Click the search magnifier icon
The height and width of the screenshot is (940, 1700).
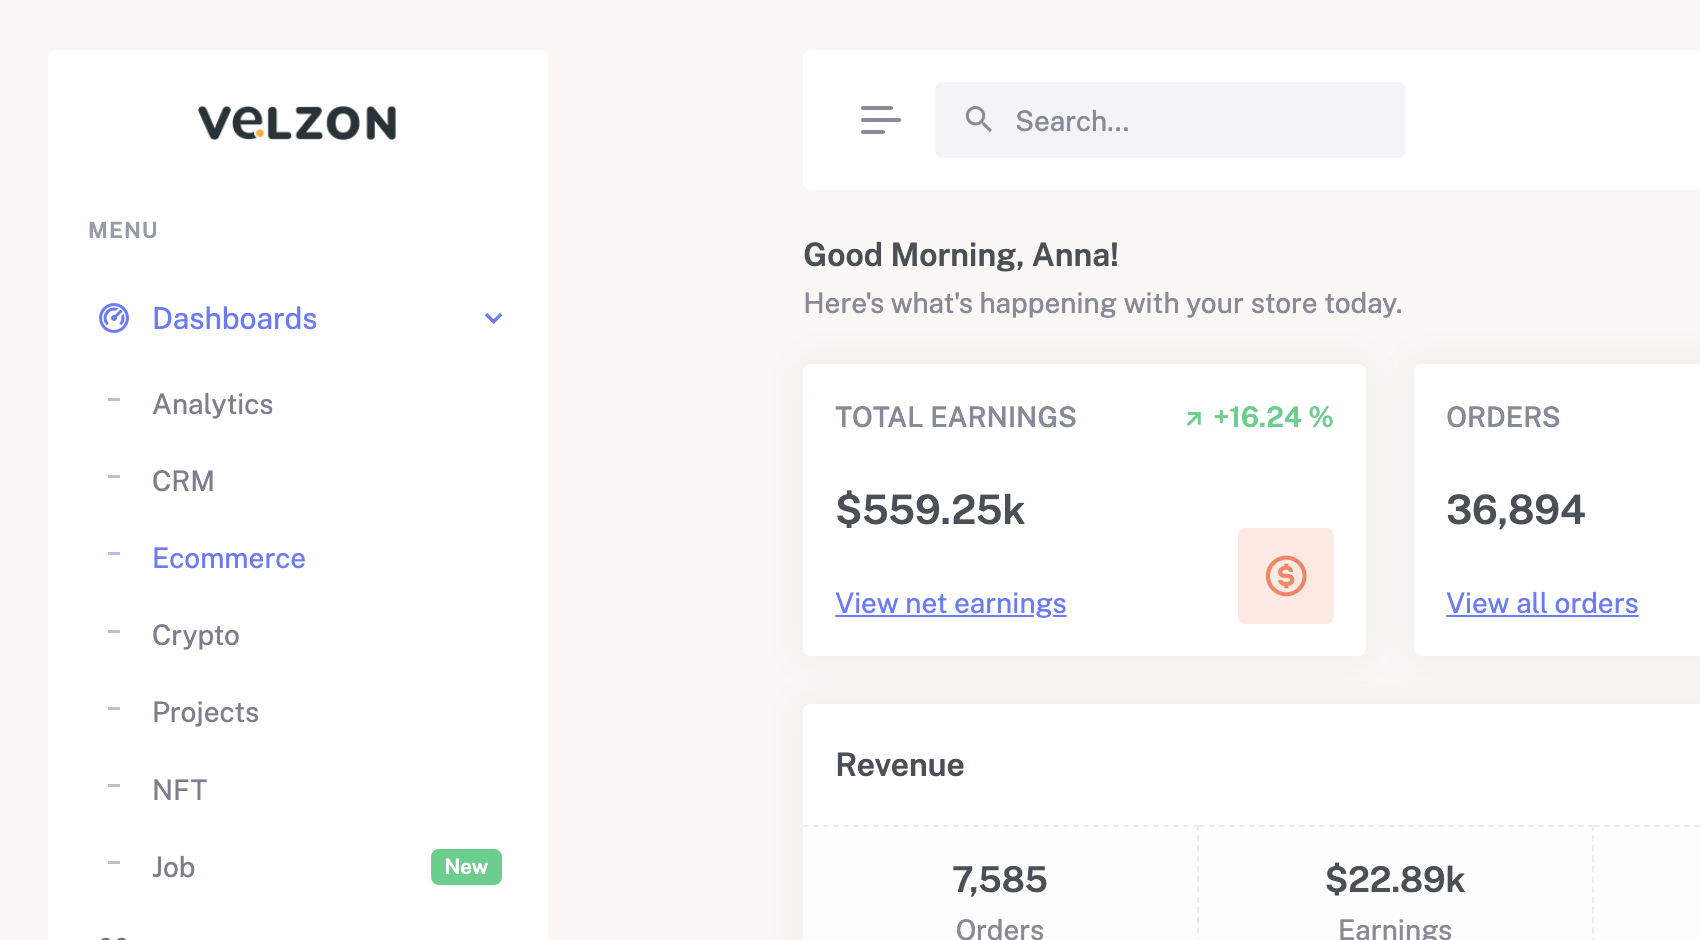tap(979, 119)
